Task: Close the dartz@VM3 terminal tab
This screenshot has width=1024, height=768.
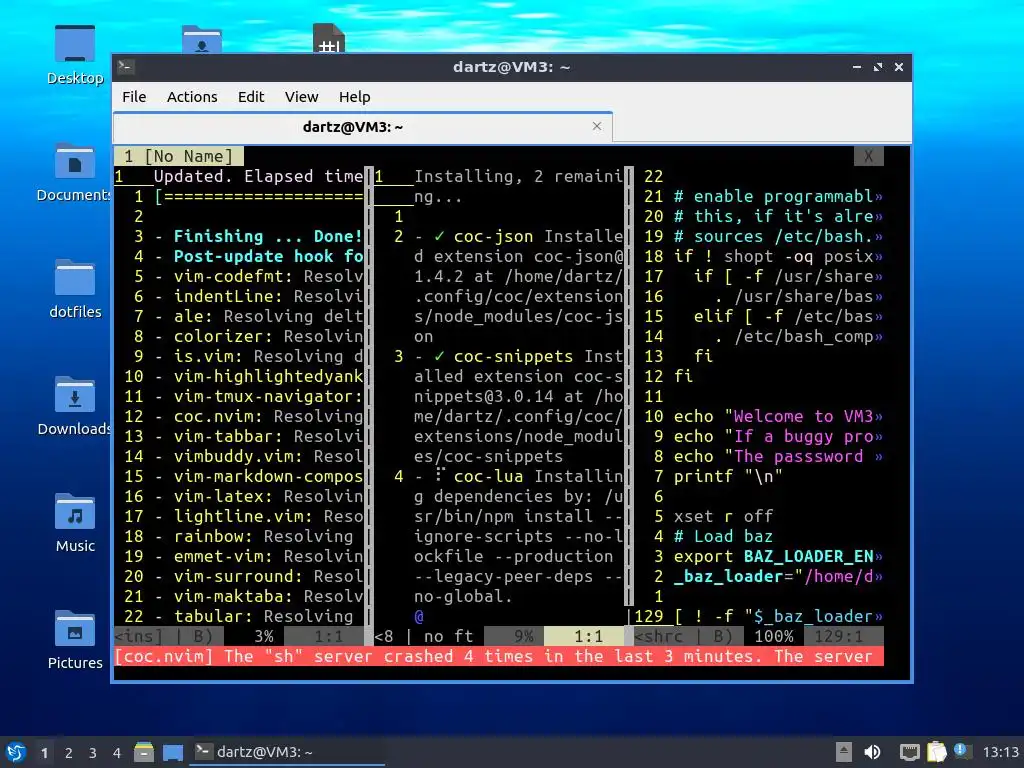Action: pyautogui.click(x=597, y=126)
